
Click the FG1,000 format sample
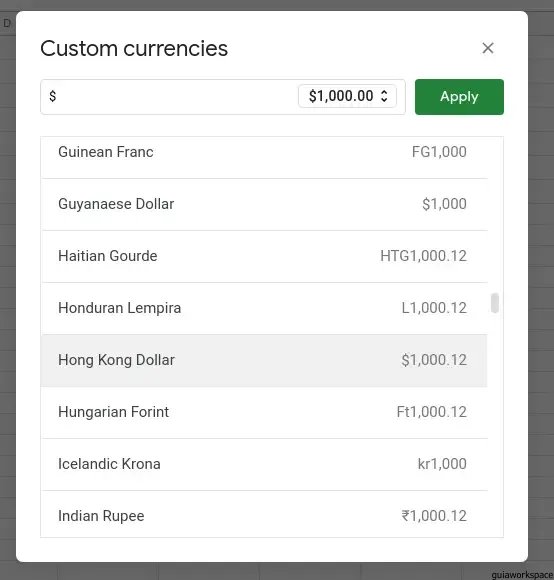point(439,152)
